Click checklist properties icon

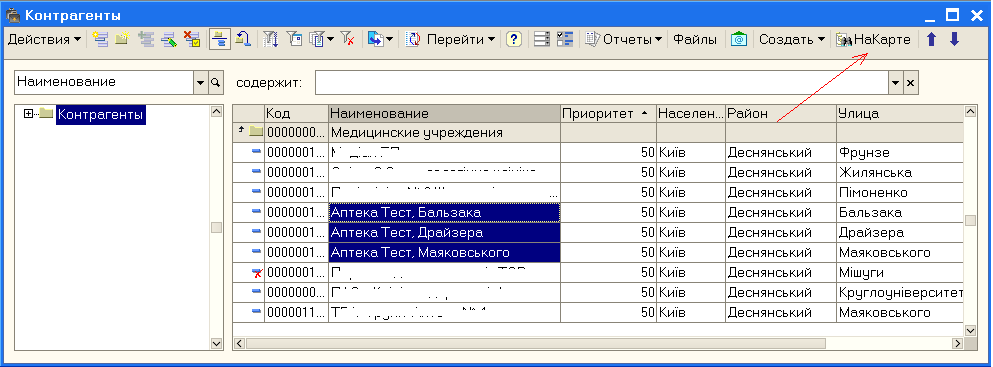point(565,39)
